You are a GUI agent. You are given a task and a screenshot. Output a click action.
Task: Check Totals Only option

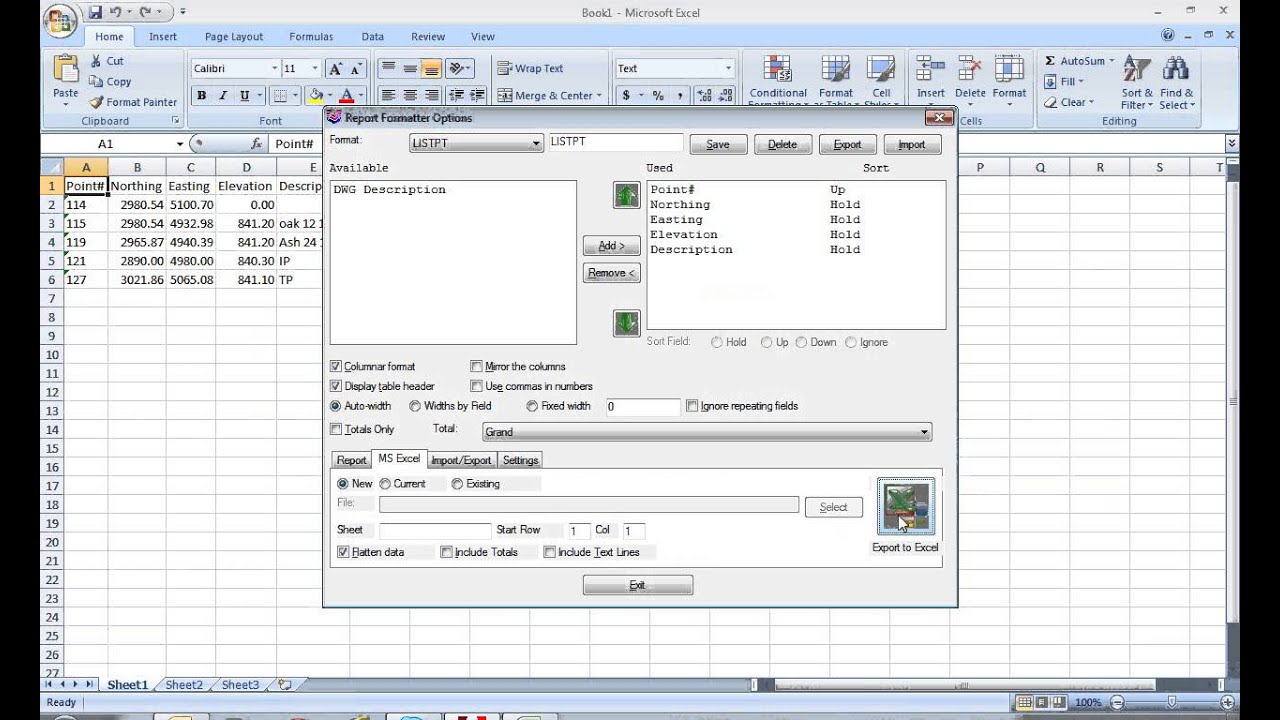tap(336, 429)
